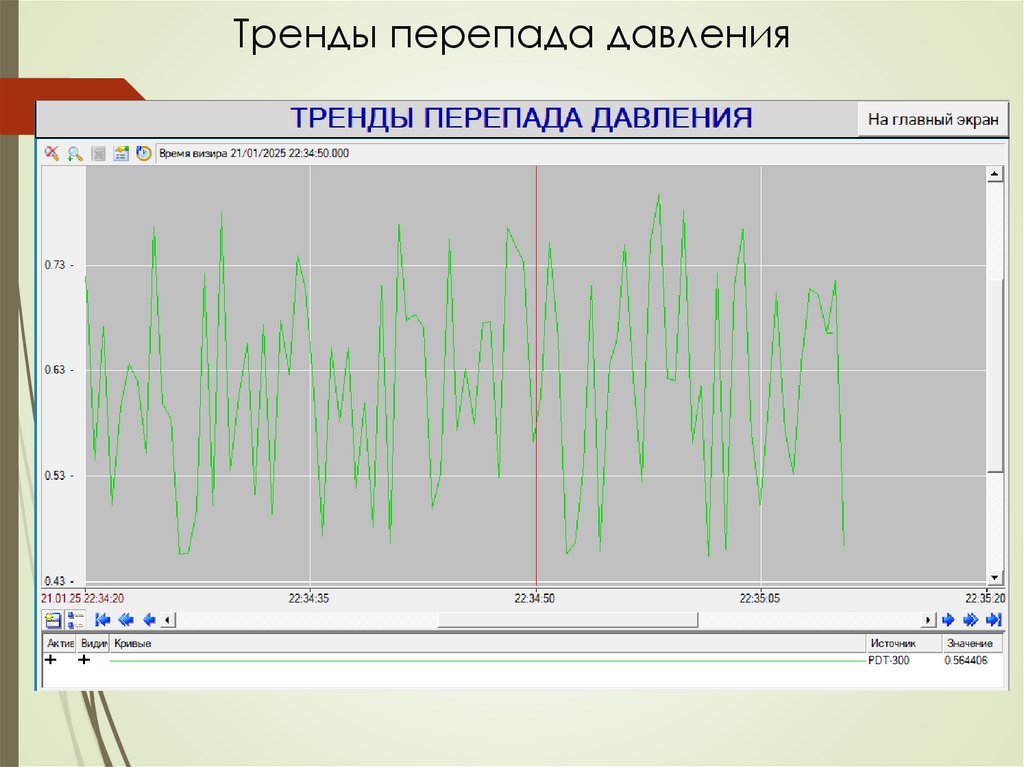Image resolution: width=1024 pixels, height=767 pixels.
Task: Click the magnifier zoom icon in the toolbar
Action: pyautogui.click(x=75, y=154)
